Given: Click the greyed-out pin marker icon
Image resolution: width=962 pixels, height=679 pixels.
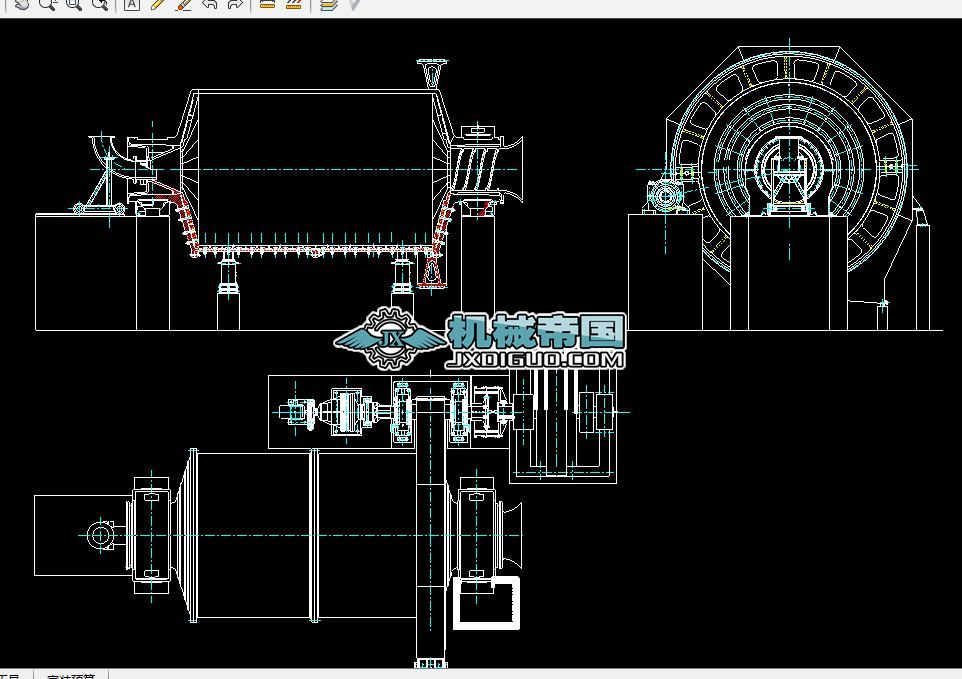Looking at the screenshot, I should click(355, 4).
